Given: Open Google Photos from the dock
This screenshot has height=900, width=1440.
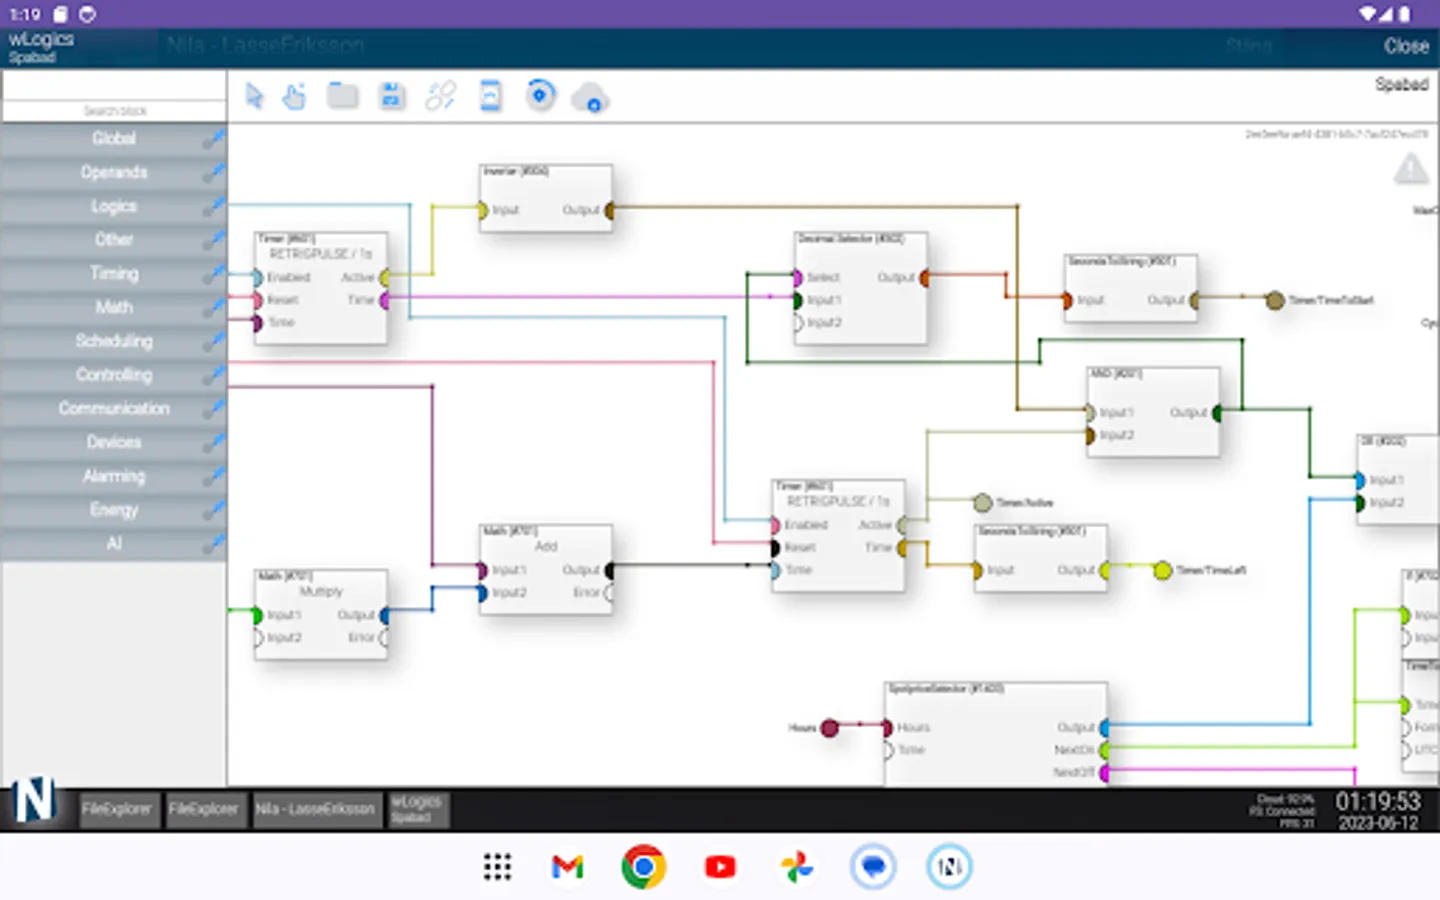Looking at the screenshot, I should (797, 867).
